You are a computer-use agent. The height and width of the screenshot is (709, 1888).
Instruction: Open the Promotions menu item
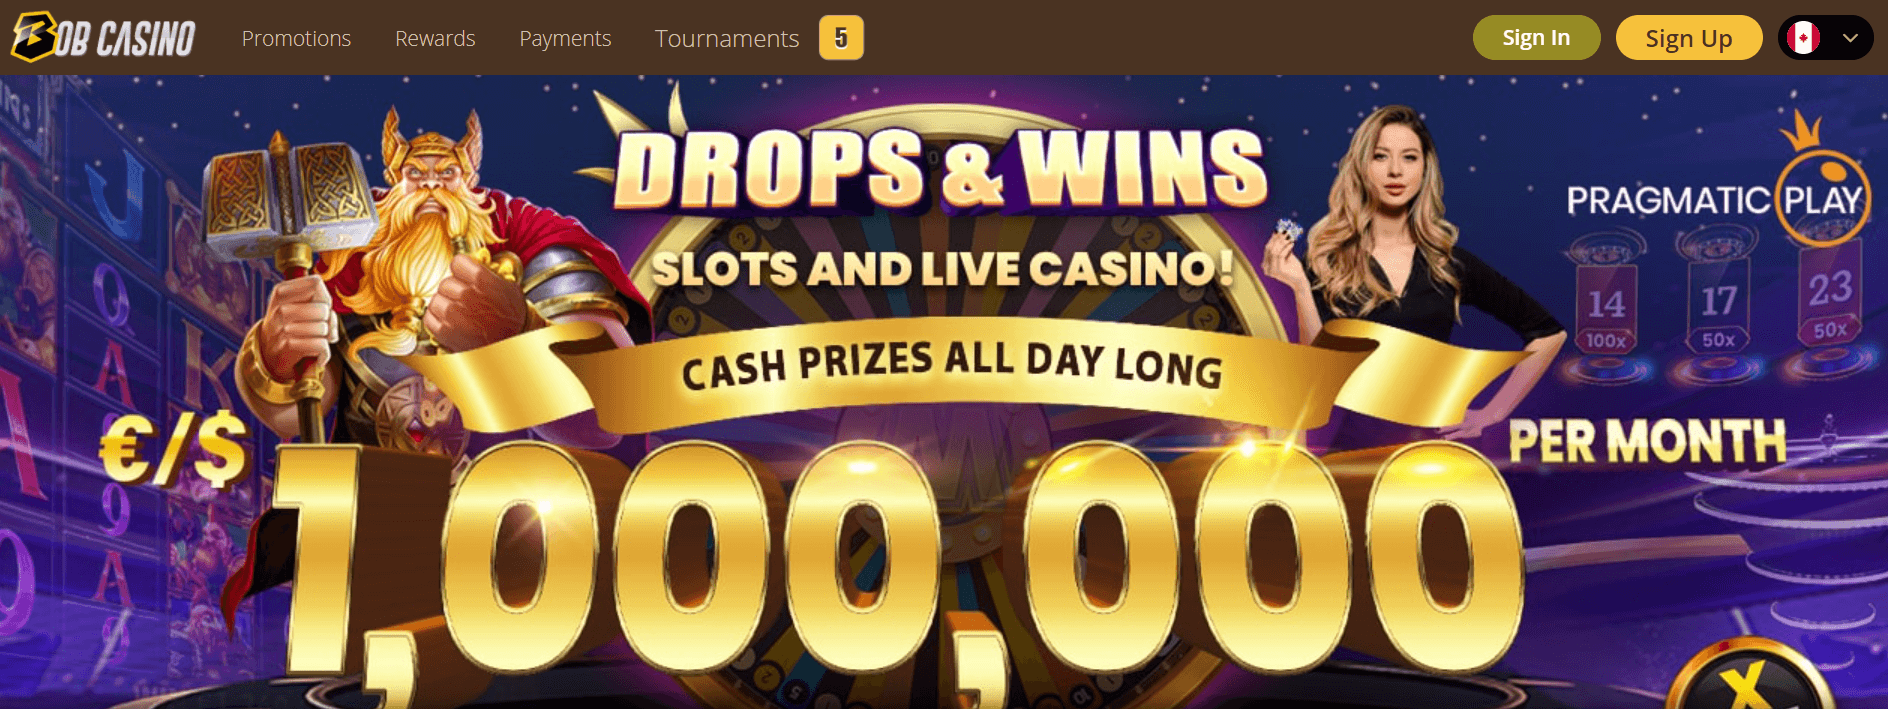(x=296, y=38)
